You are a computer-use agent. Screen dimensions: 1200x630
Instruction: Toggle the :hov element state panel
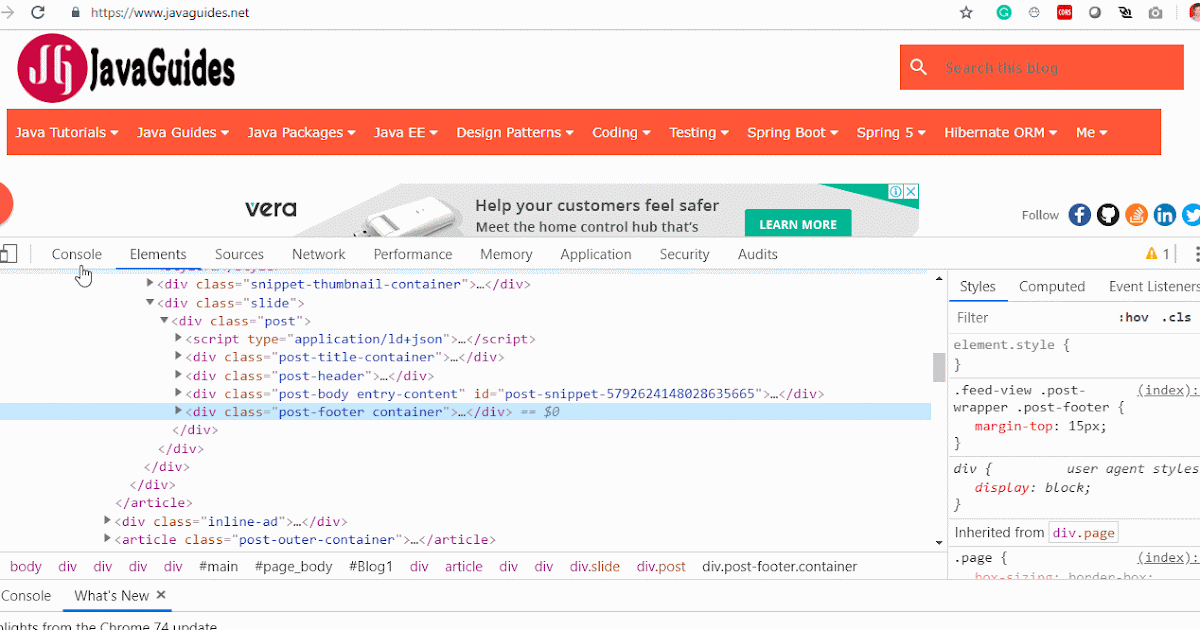pos(1133,317)
